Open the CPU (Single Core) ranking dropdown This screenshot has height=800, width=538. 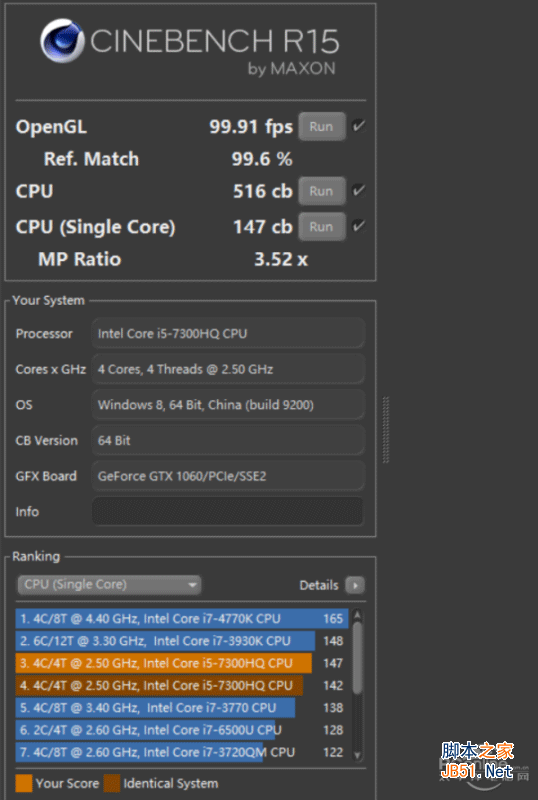[x=109, y=585]
